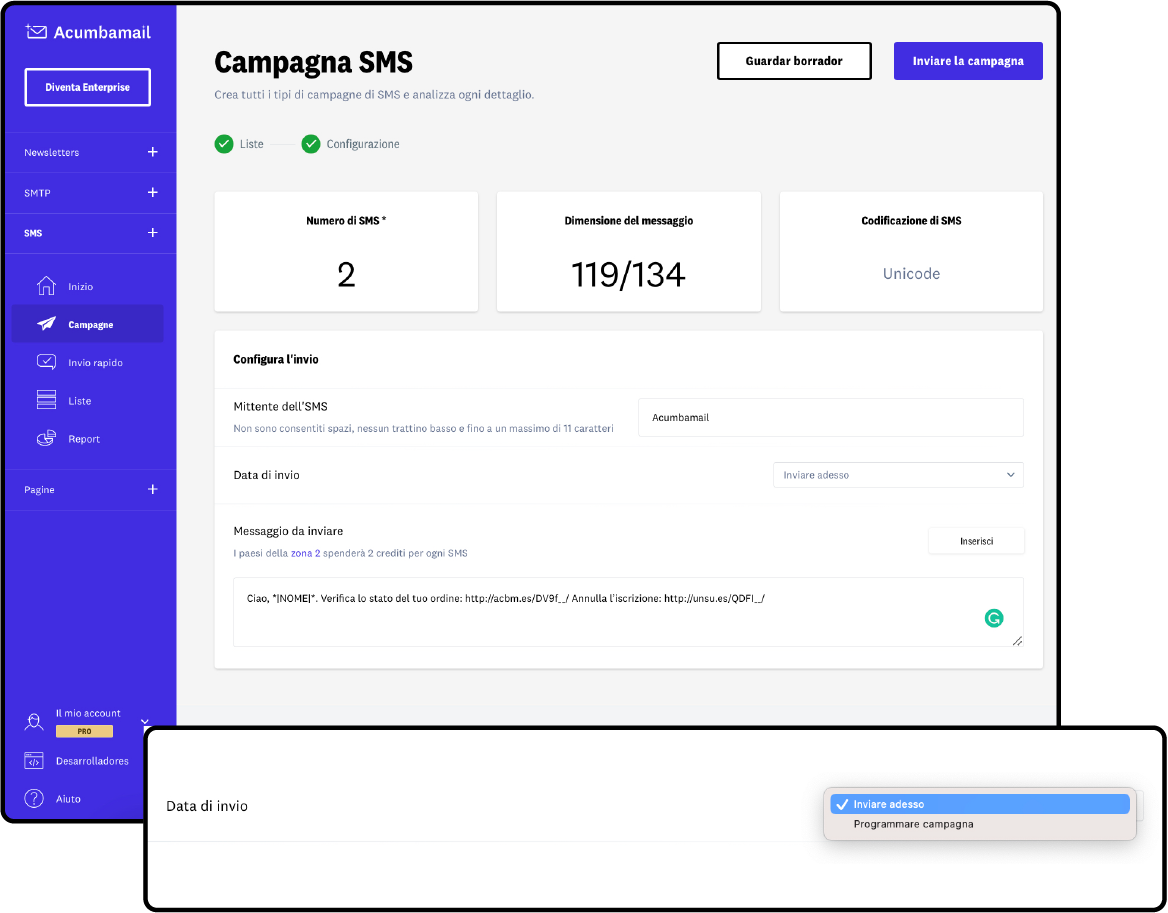
Task: Open the Data di invio dropdown
Action: [897, 474]
